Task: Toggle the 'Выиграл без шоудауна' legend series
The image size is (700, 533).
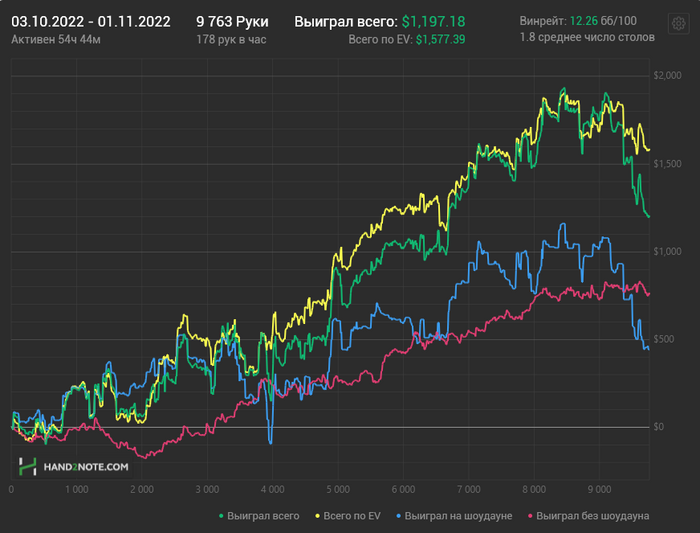Action: pyautogui.click(x=588, y=516)
